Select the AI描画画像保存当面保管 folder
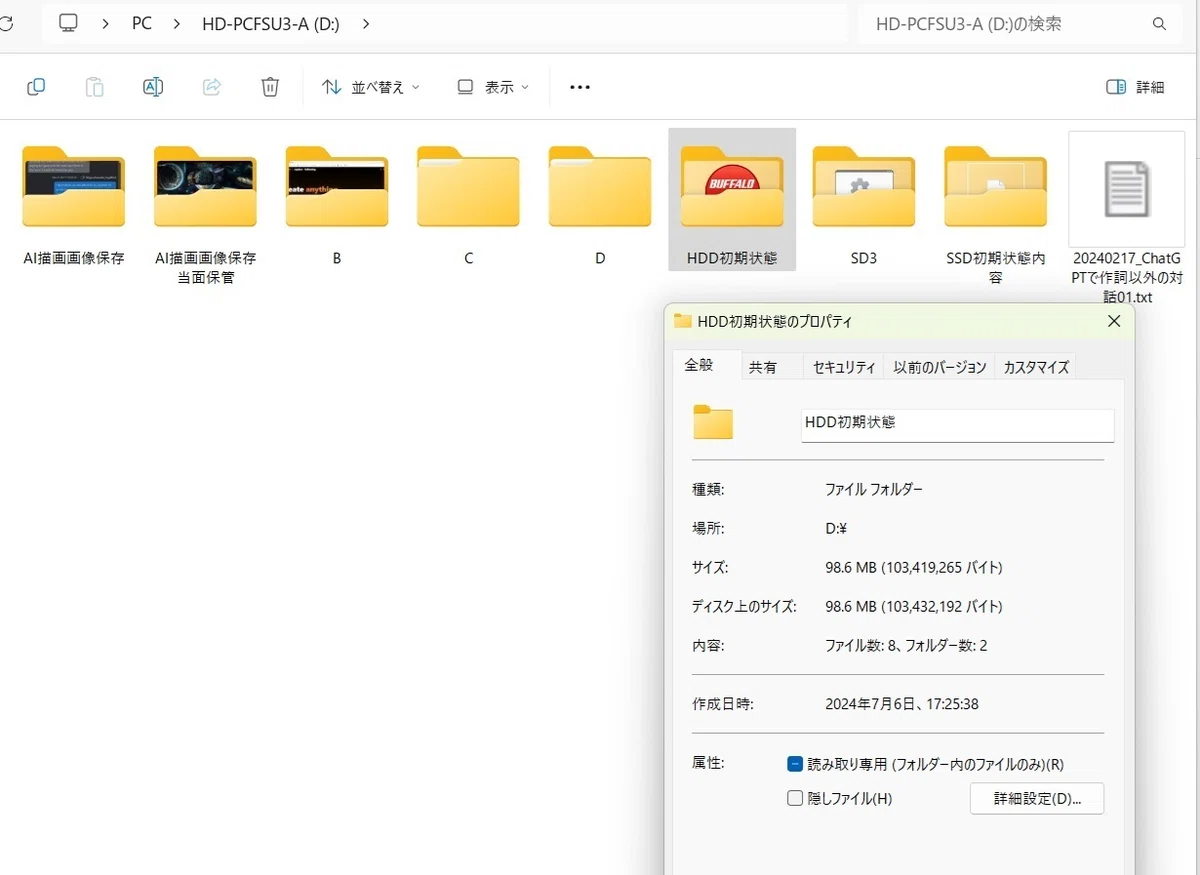The height and width of the screenshot is (875, 1200). 205,217
